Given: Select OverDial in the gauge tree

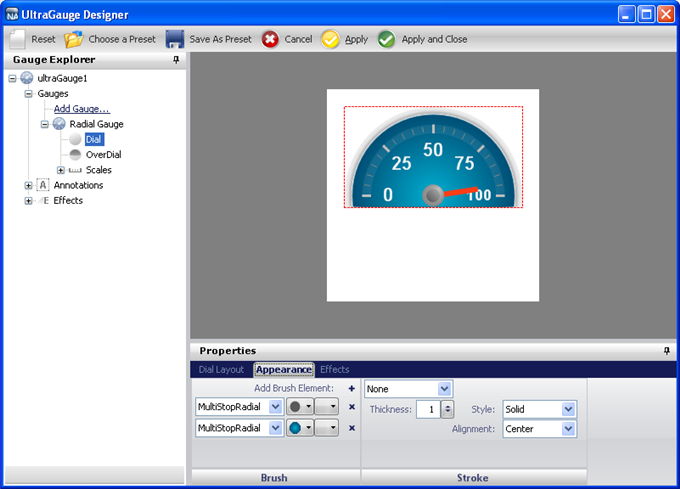Looking at the screenshot, I should [103, 155].
